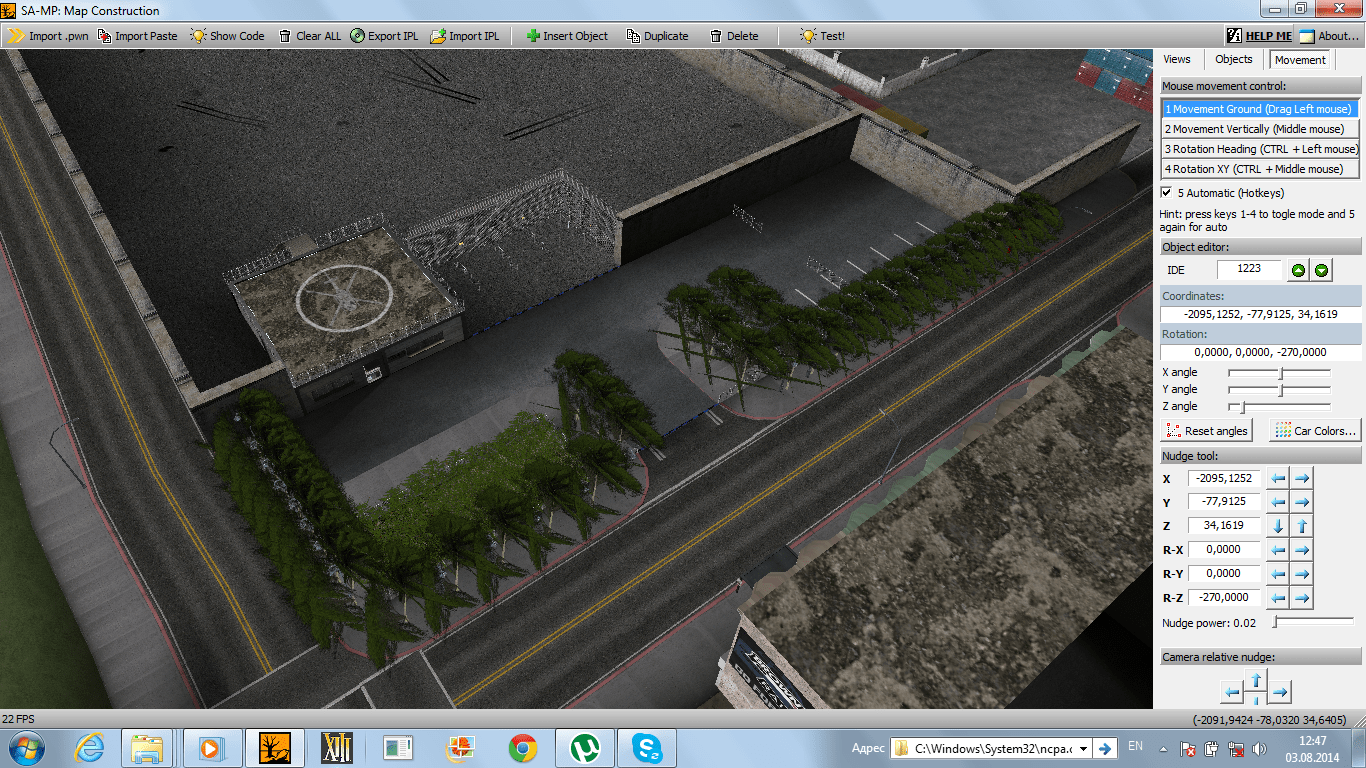Nudge Z down arrow
Image resolution: width=1366 pixels, height=768 pixels.
(x=1278, y=526)
